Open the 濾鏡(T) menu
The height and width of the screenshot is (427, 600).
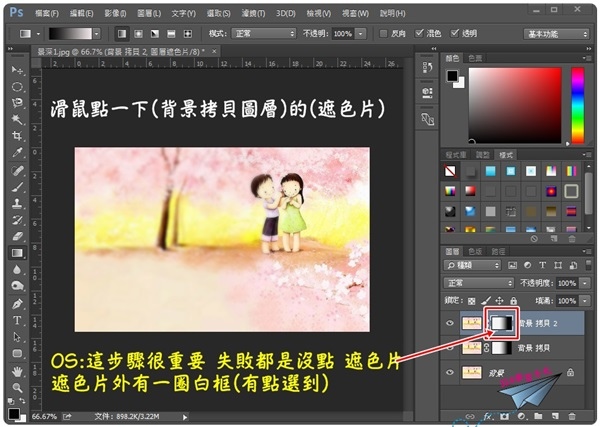pos(253,14)
